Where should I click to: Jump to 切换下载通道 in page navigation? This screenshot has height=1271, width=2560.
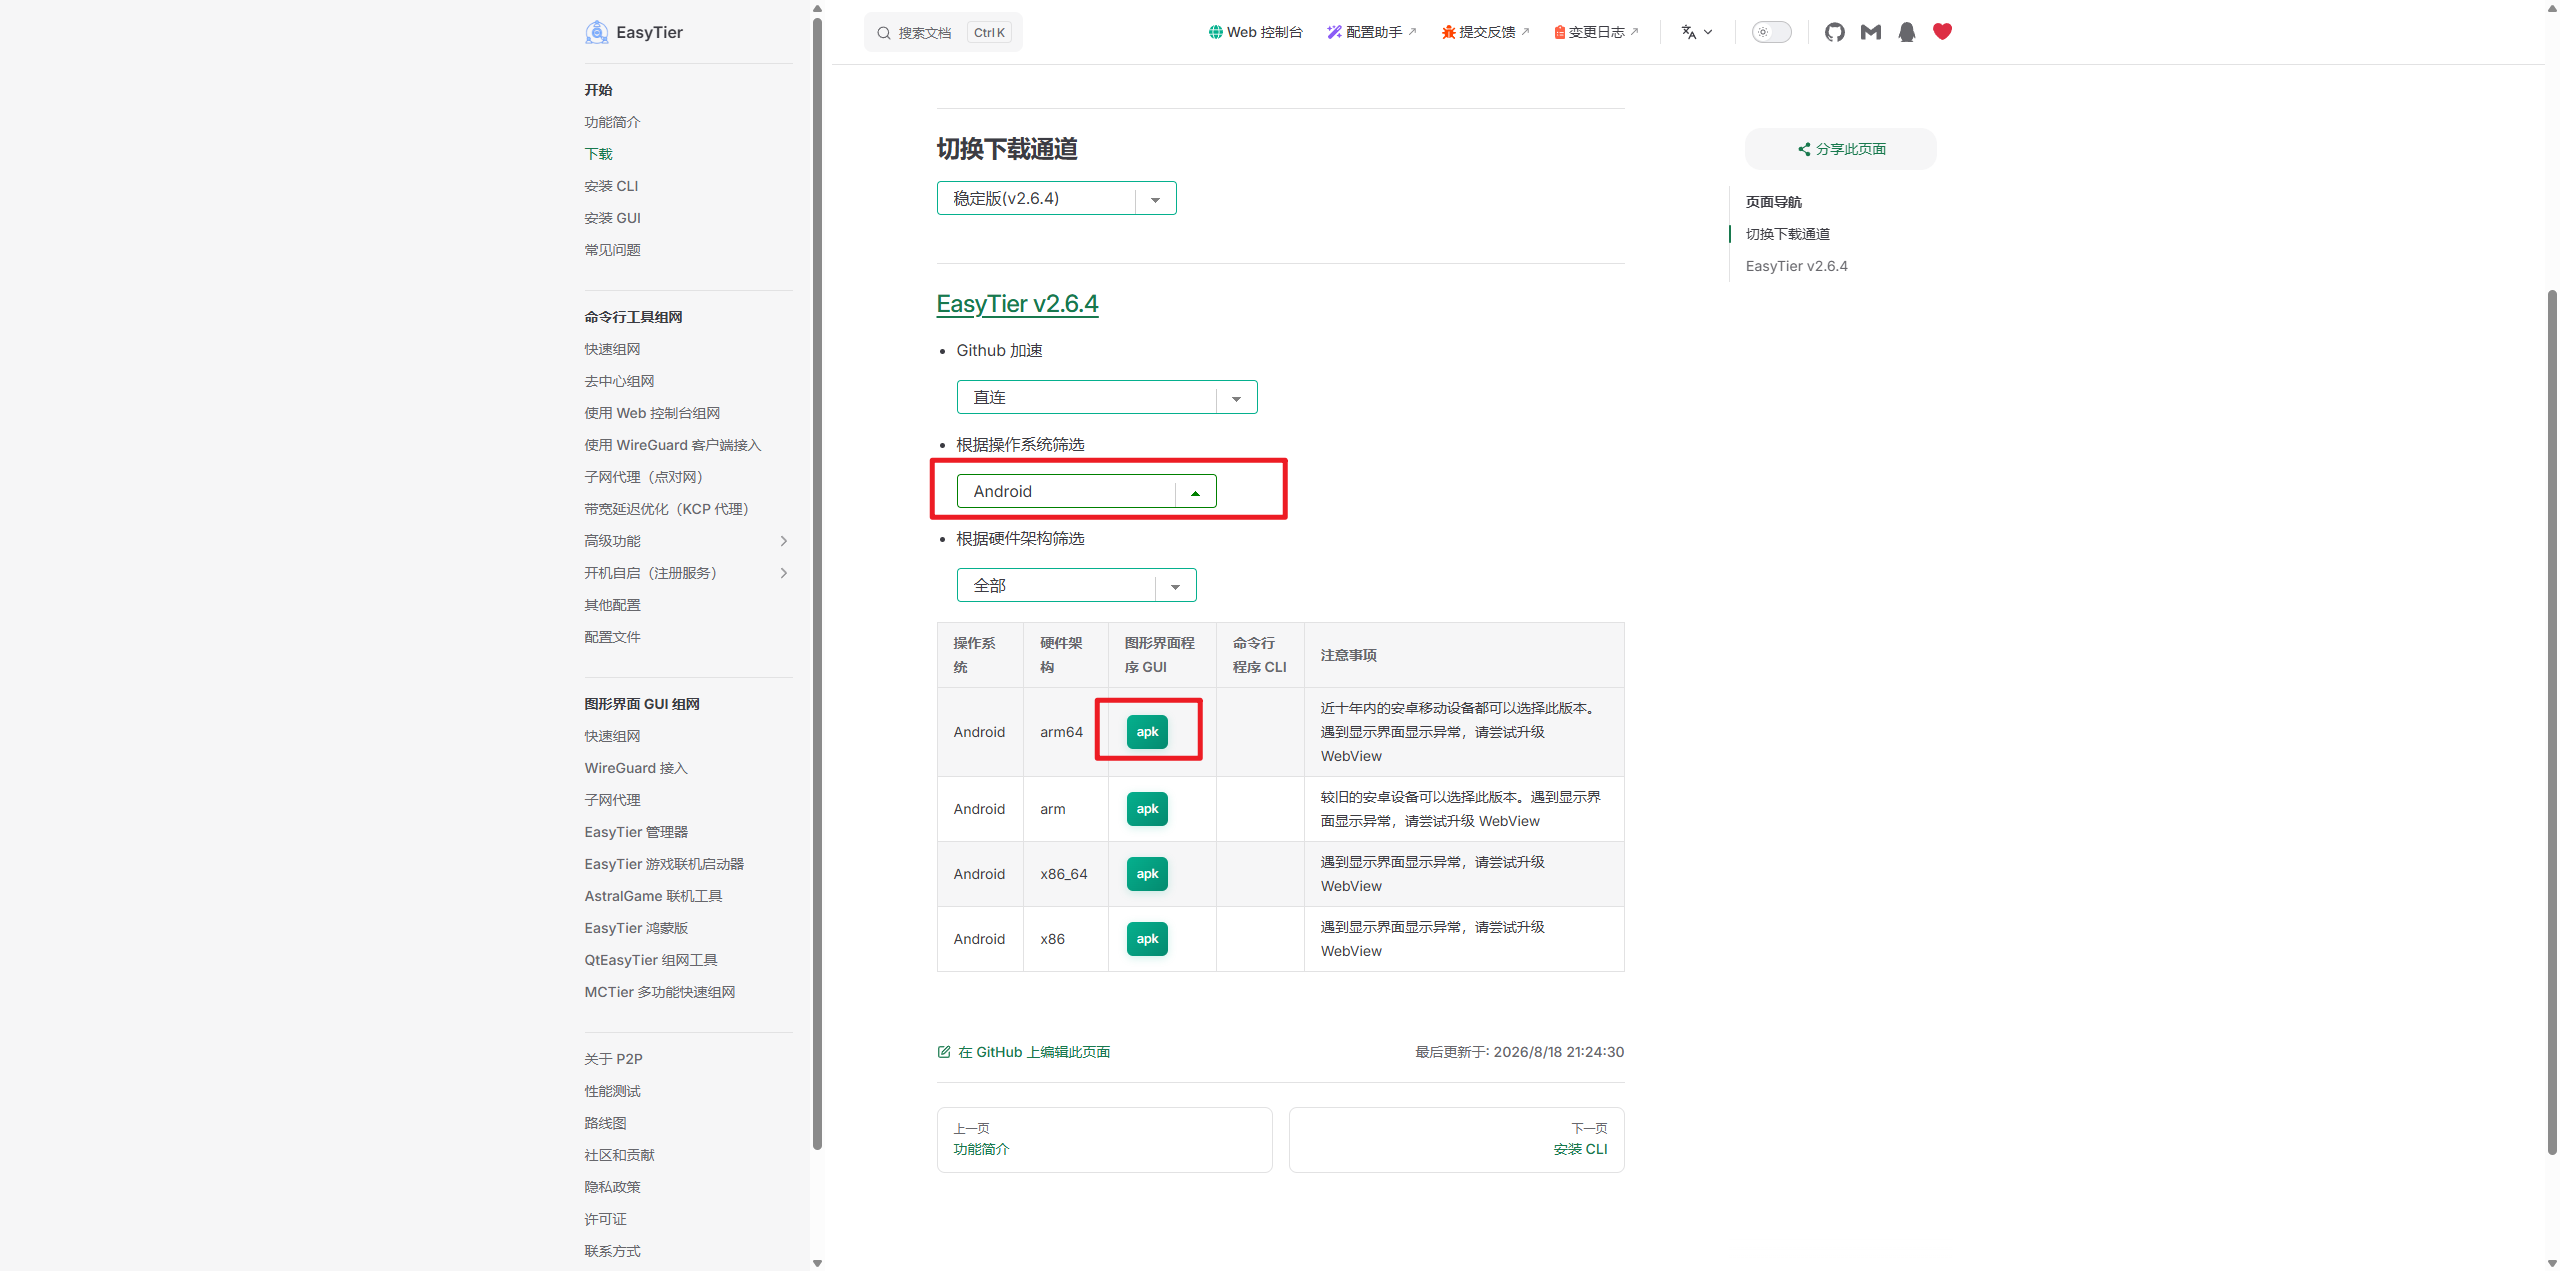[1788, 234]
